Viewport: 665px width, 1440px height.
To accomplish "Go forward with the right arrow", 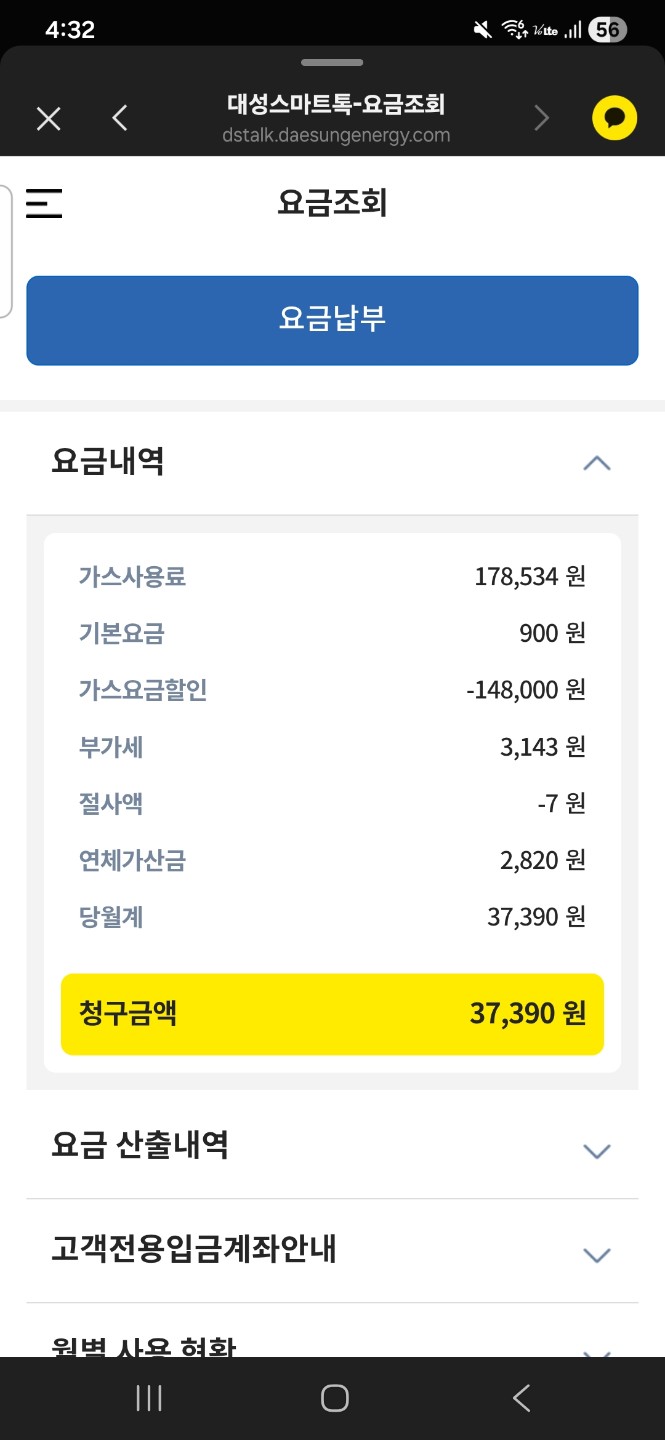I will point(541,119).
